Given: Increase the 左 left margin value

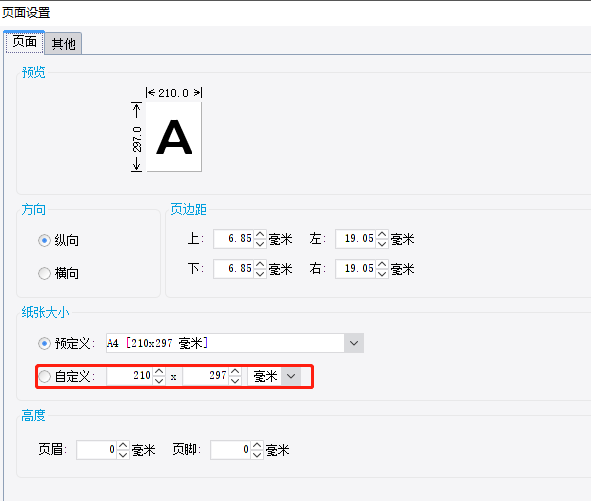Looking at the screenshot, I should (x=382, y=234).
